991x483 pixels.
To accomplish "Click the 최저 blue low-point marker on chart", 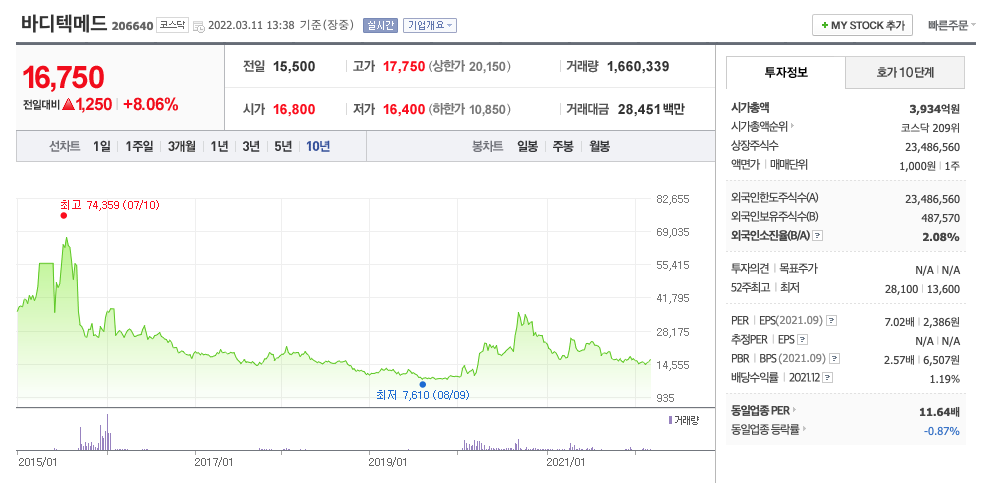I will click(422, 384).
